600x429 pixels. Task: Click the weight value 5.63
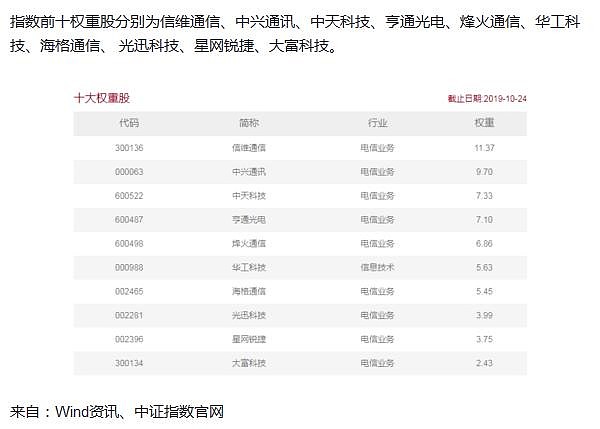[x=484, y=268]
